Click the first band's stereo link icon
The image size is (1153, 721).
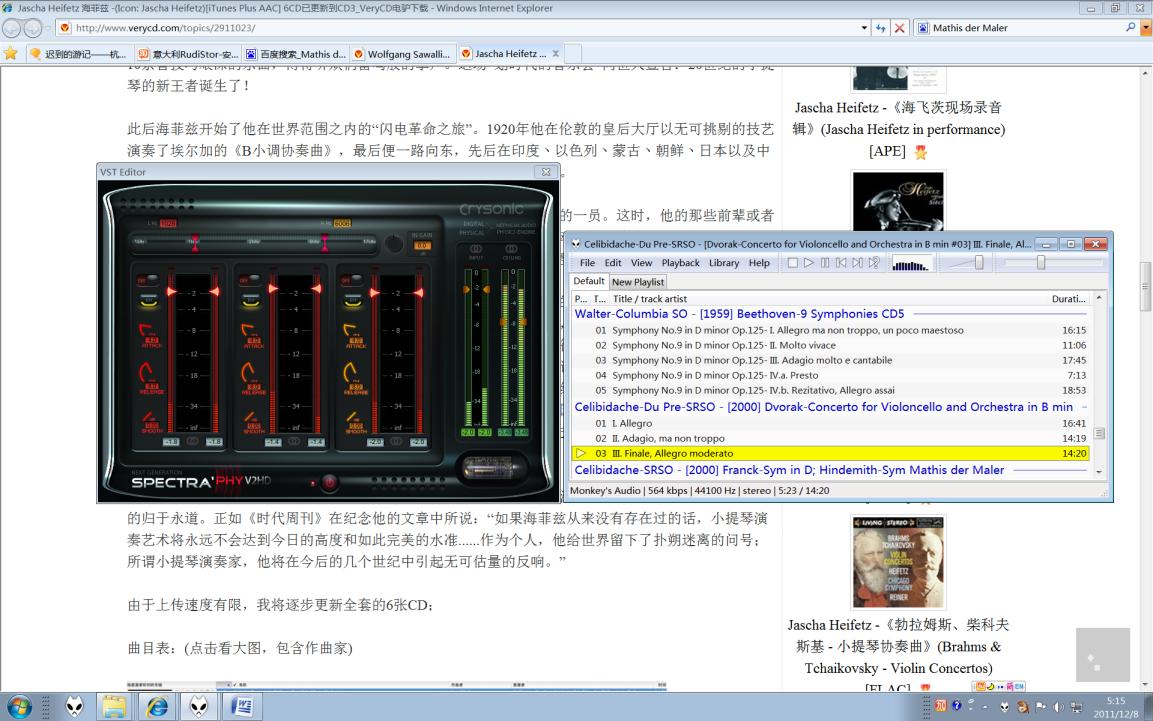(x=193, y=441)
